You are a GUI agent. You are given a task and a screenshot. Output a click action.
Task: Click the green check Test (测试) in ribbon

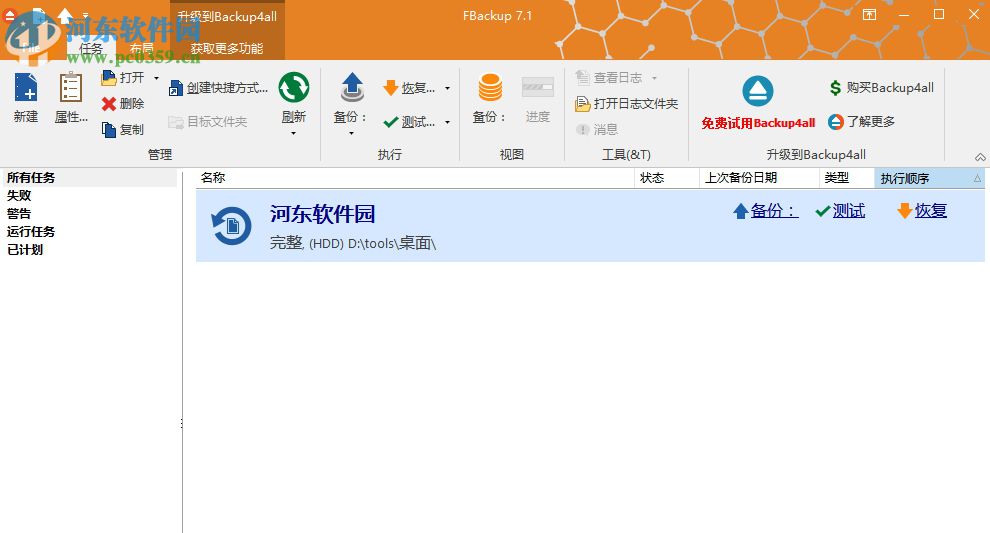[390, 122]
